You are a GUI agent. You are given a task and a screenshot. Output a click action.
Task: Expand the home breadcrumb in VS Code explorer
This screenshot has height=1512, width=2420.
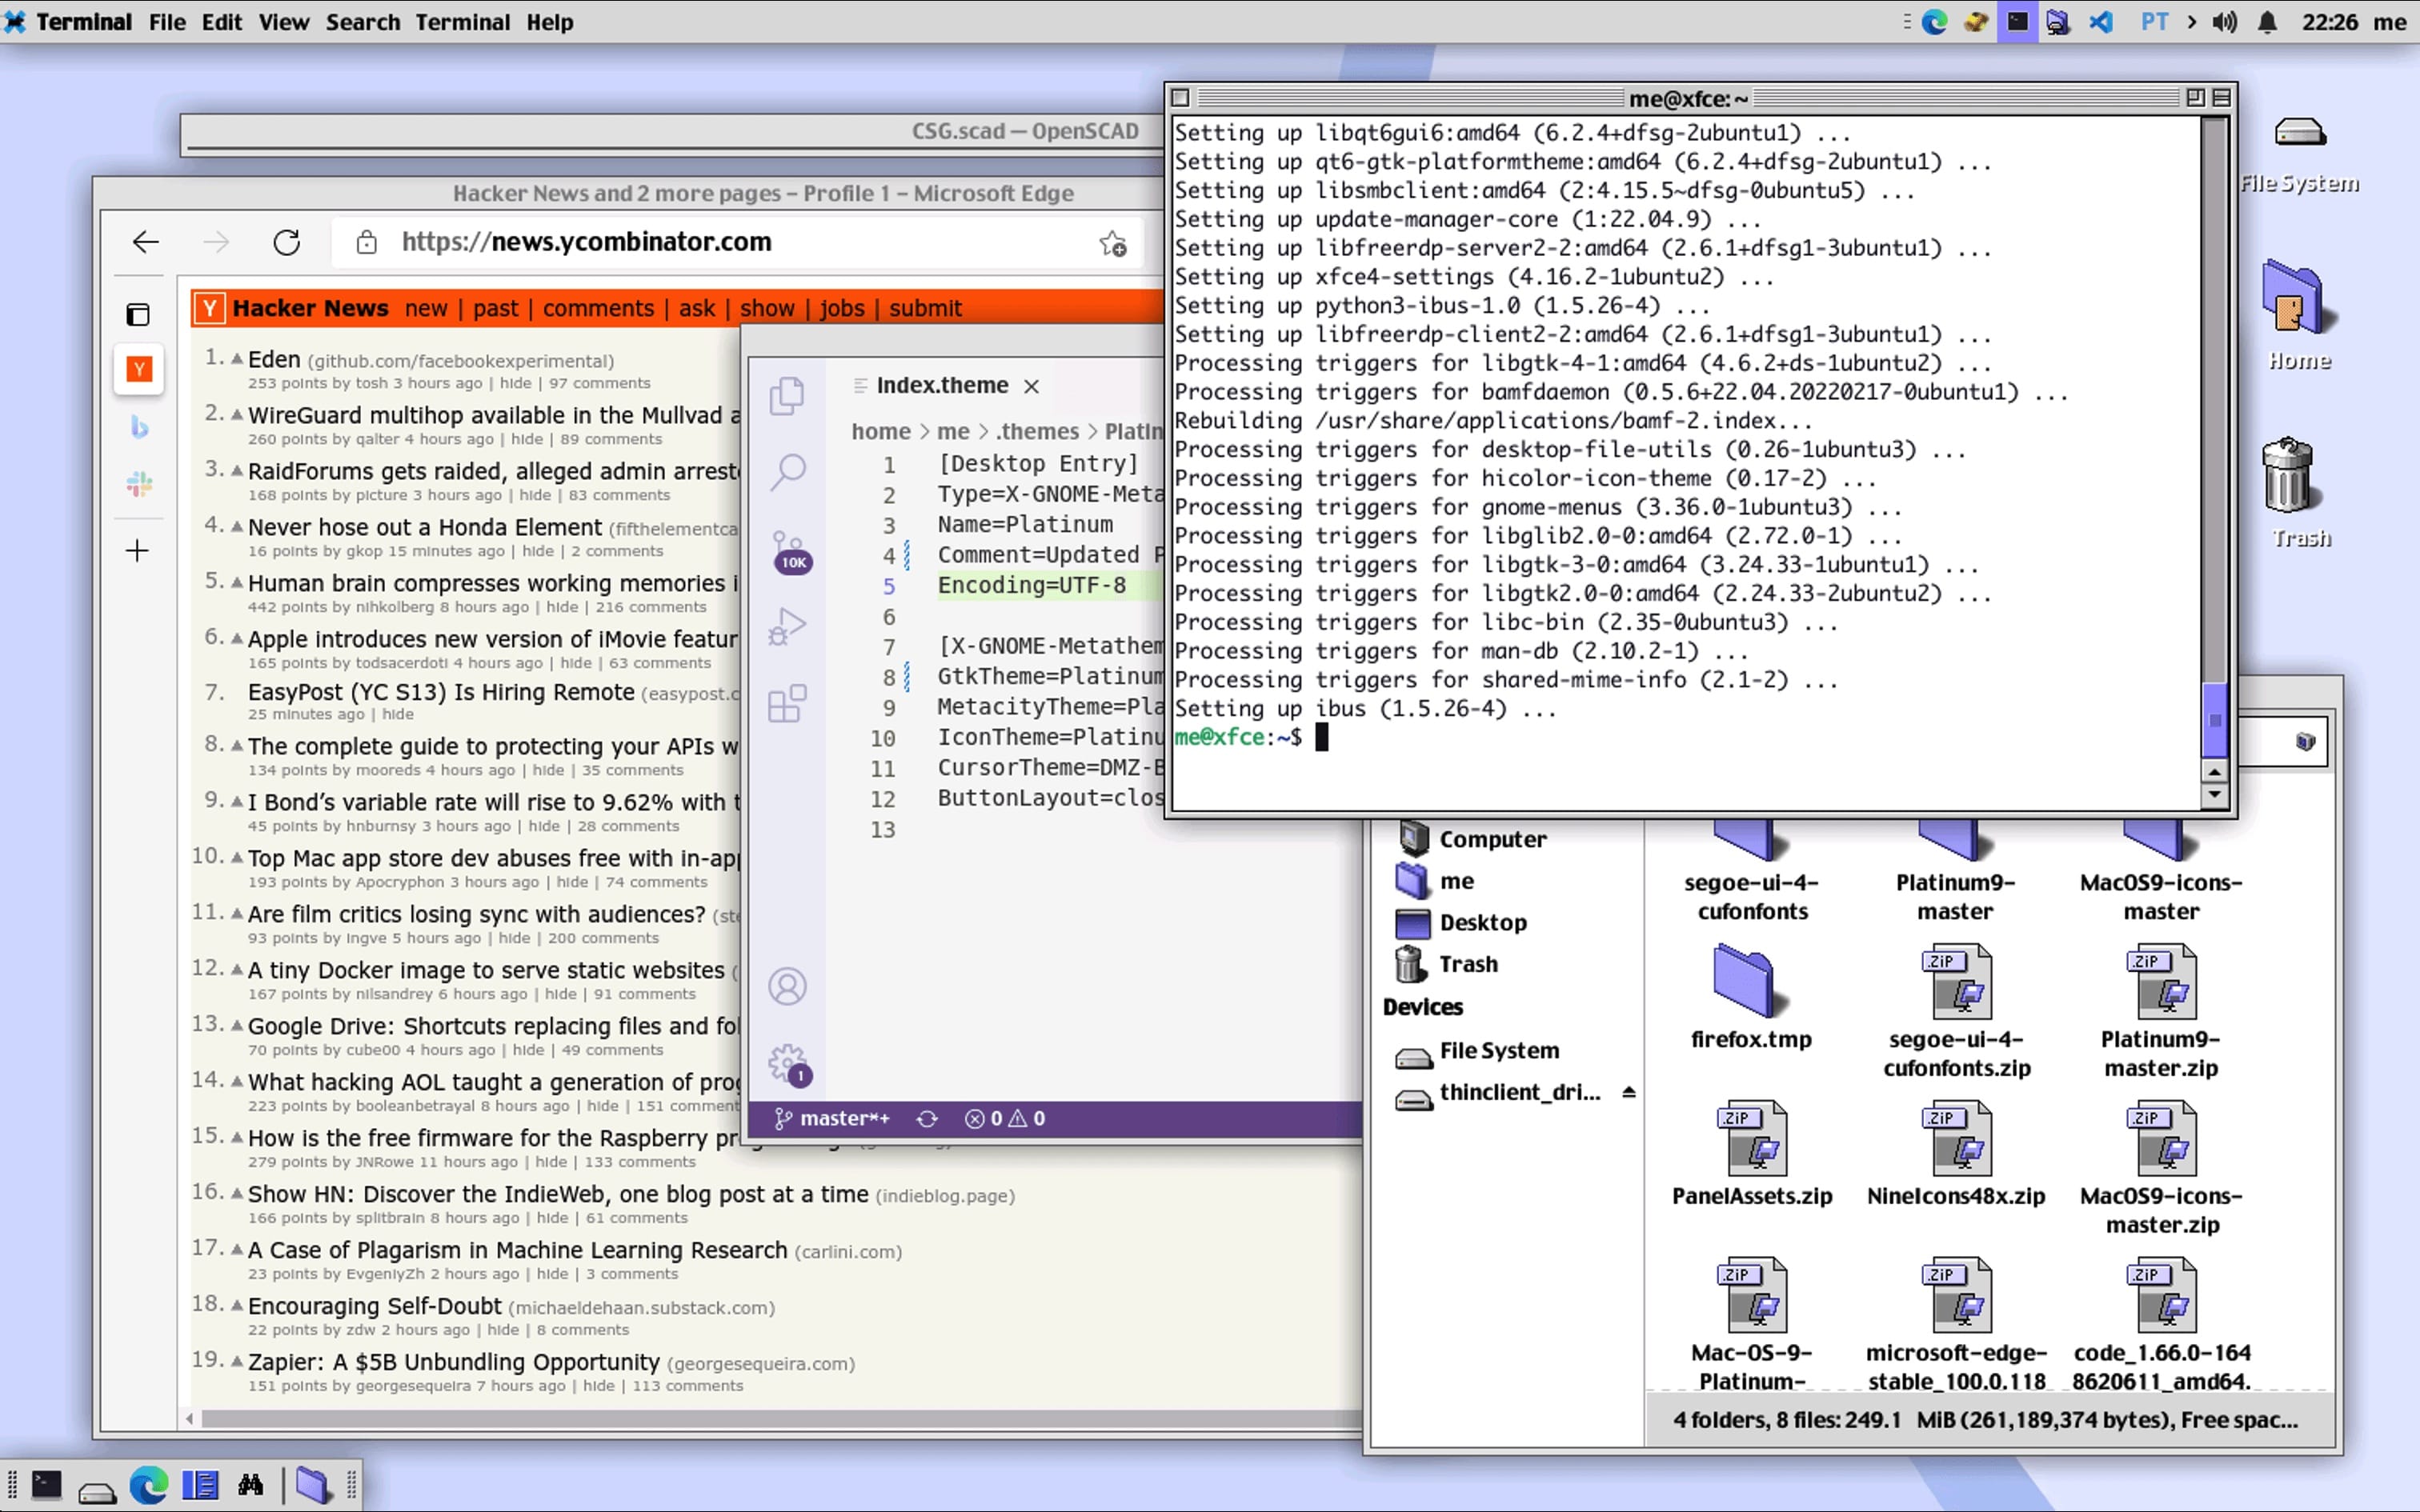point(879,429)
